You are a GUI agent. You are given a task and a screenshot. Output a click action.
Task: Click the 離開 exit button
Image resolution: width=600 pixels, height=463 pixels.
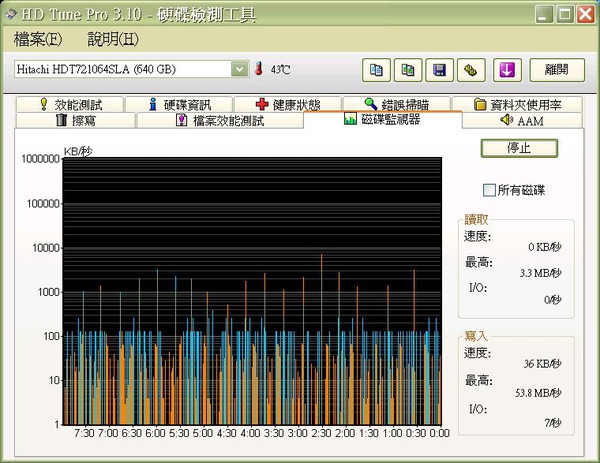click(x=557, y=70)
